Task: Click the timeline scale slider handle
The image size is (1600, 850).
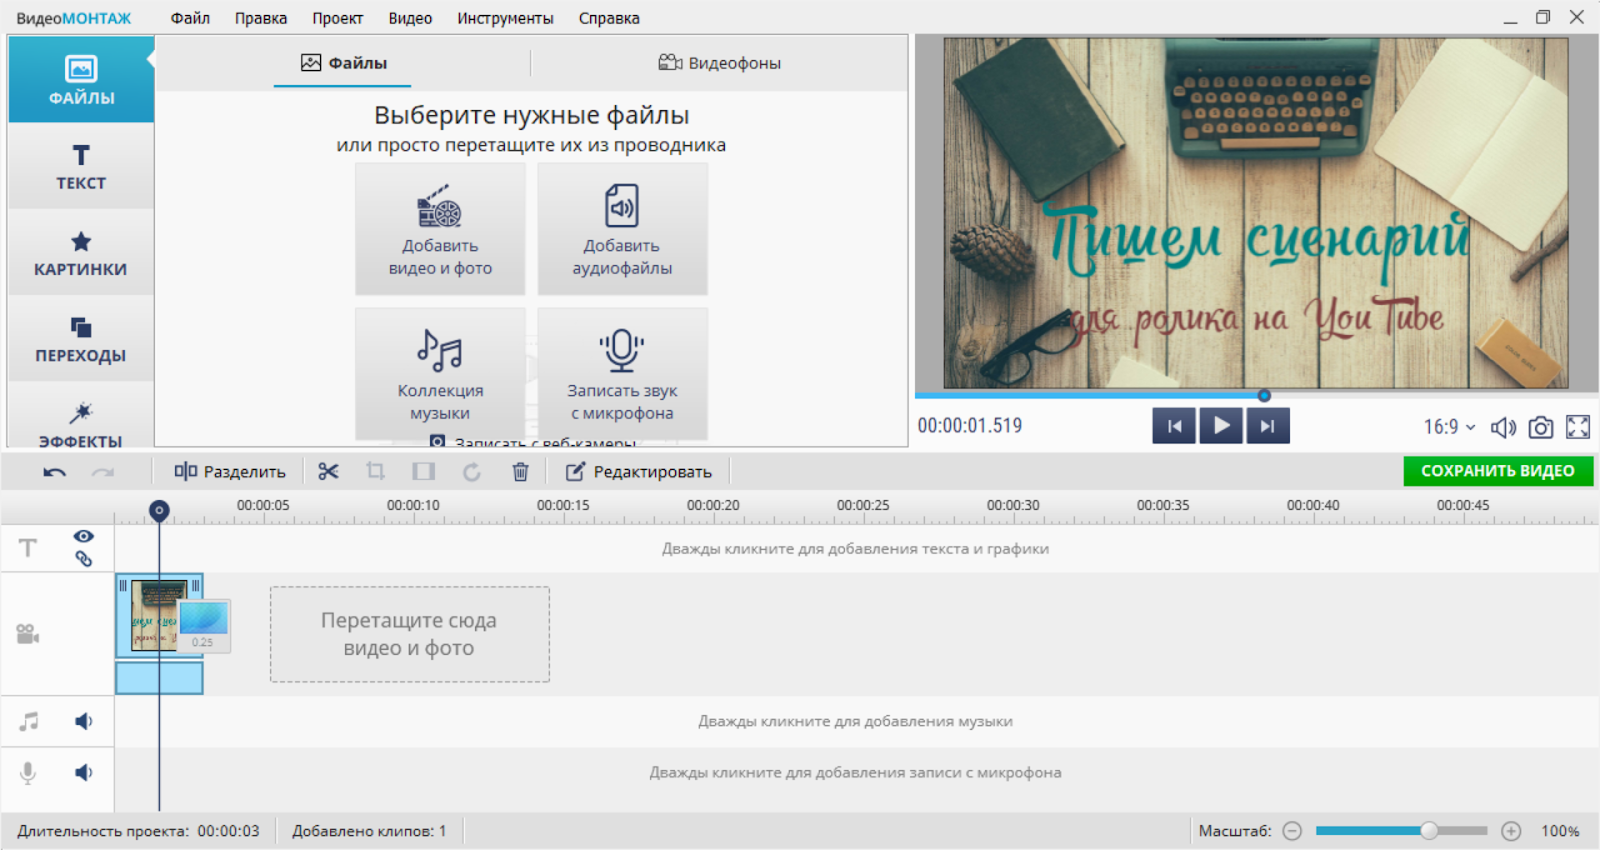Action: tap(1429, 831)
